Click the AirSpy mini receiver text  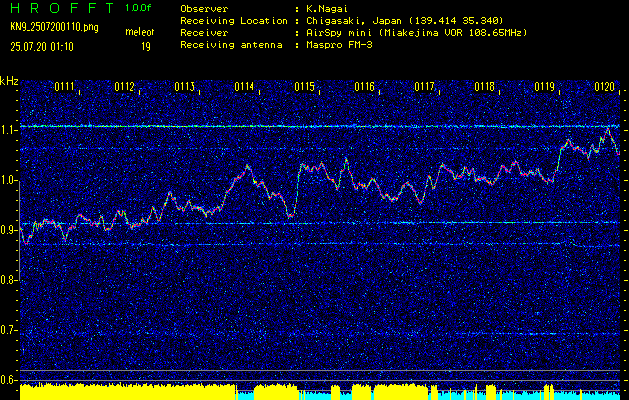click(x=416, y=33)
